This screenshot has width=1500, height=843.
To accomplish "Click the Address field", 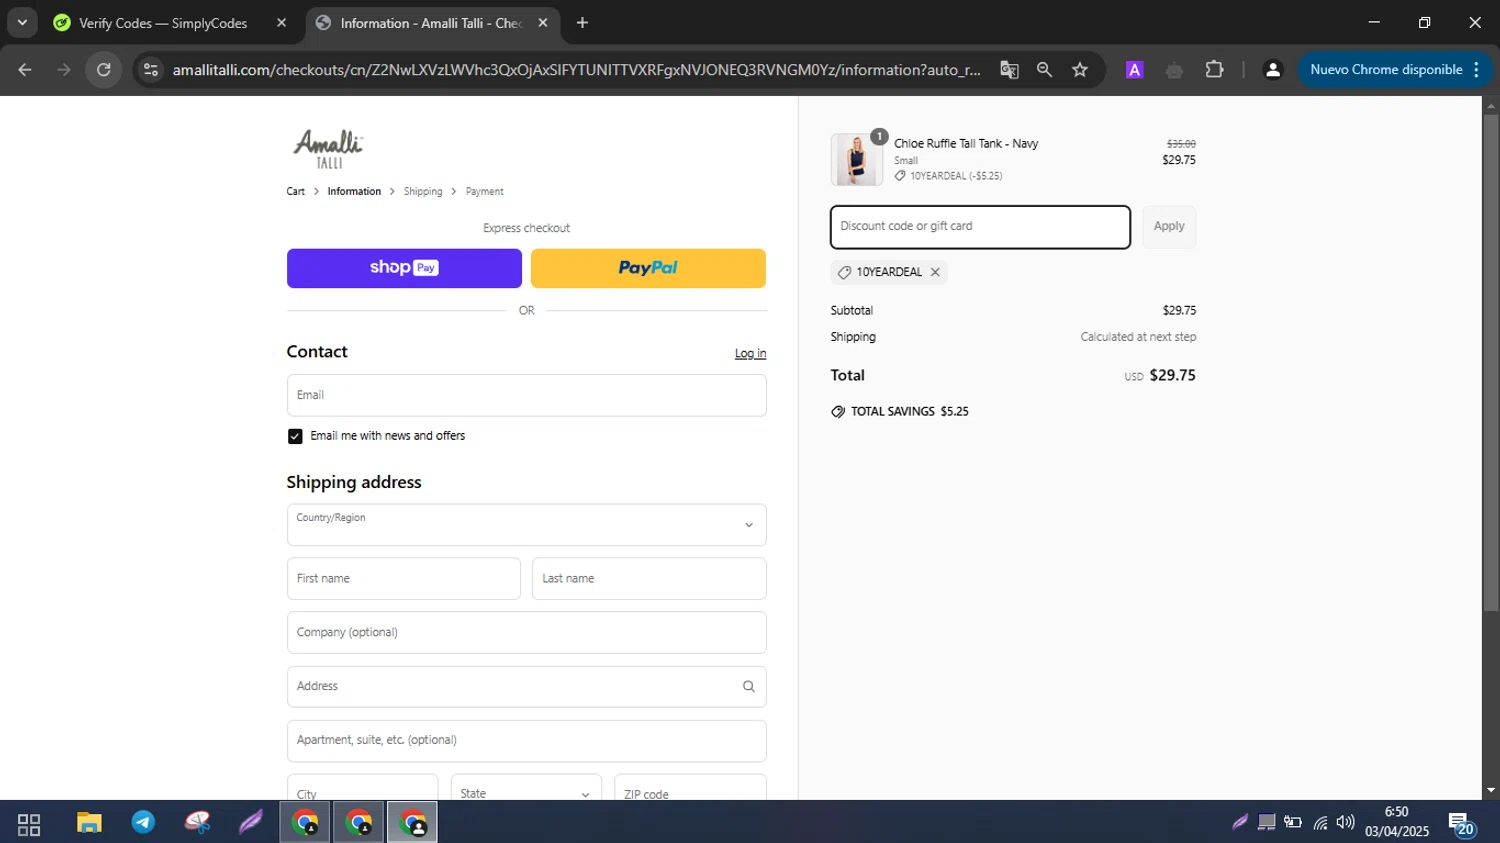I will coord(526,687).
